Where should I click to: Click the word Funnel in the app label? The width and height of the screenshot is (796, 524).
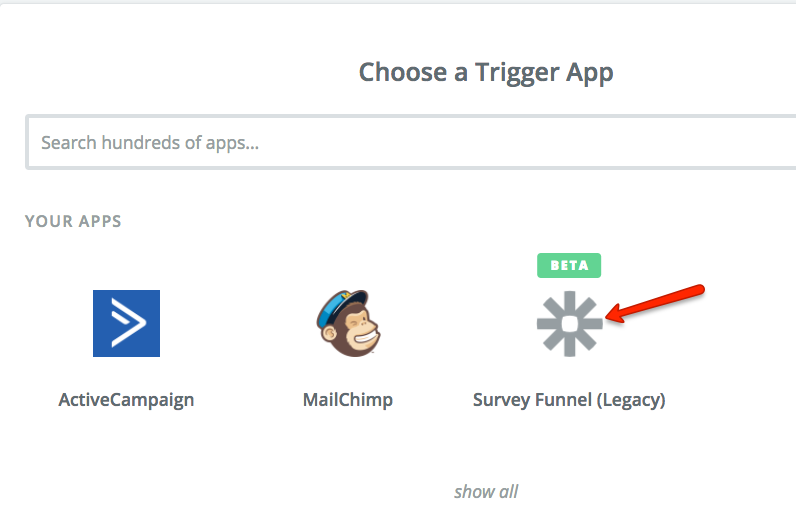point(559,400)
